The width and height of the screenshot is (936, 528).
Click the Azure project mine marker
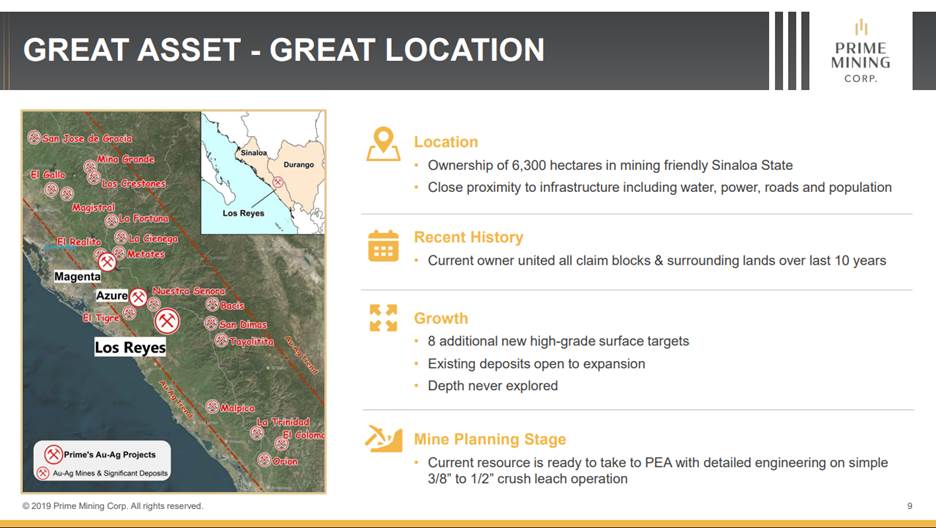(139, 297)
